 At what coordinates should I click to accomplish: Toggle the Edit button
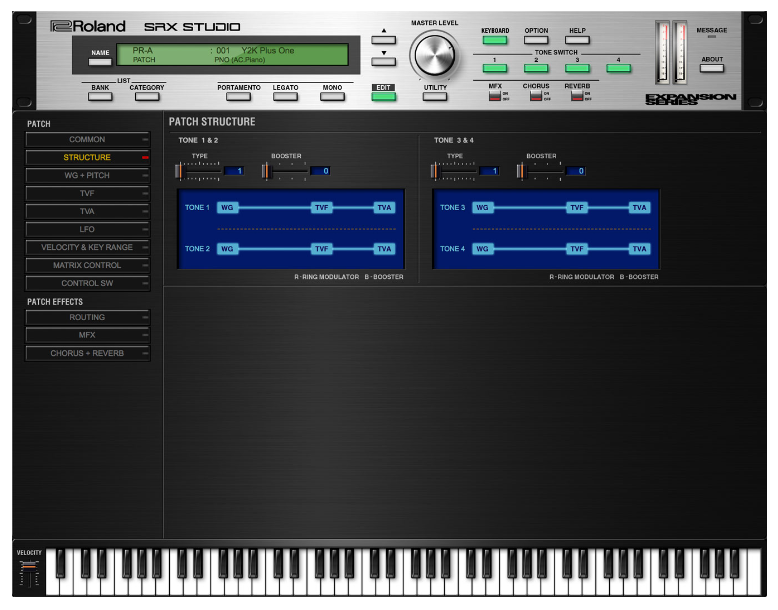(384, 96)
